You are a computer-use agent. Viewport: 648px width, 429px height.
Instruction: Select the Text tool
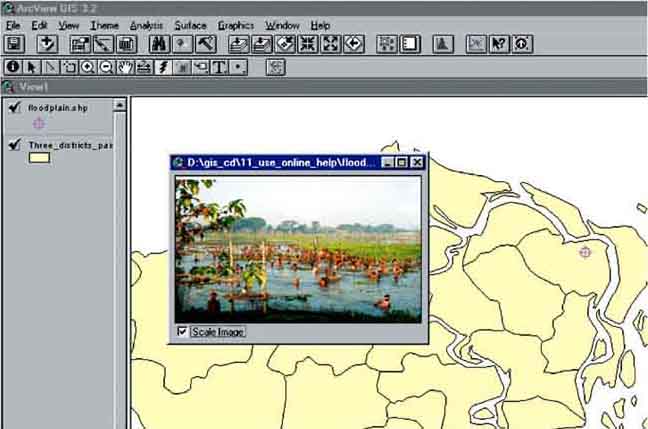[219, 67]
